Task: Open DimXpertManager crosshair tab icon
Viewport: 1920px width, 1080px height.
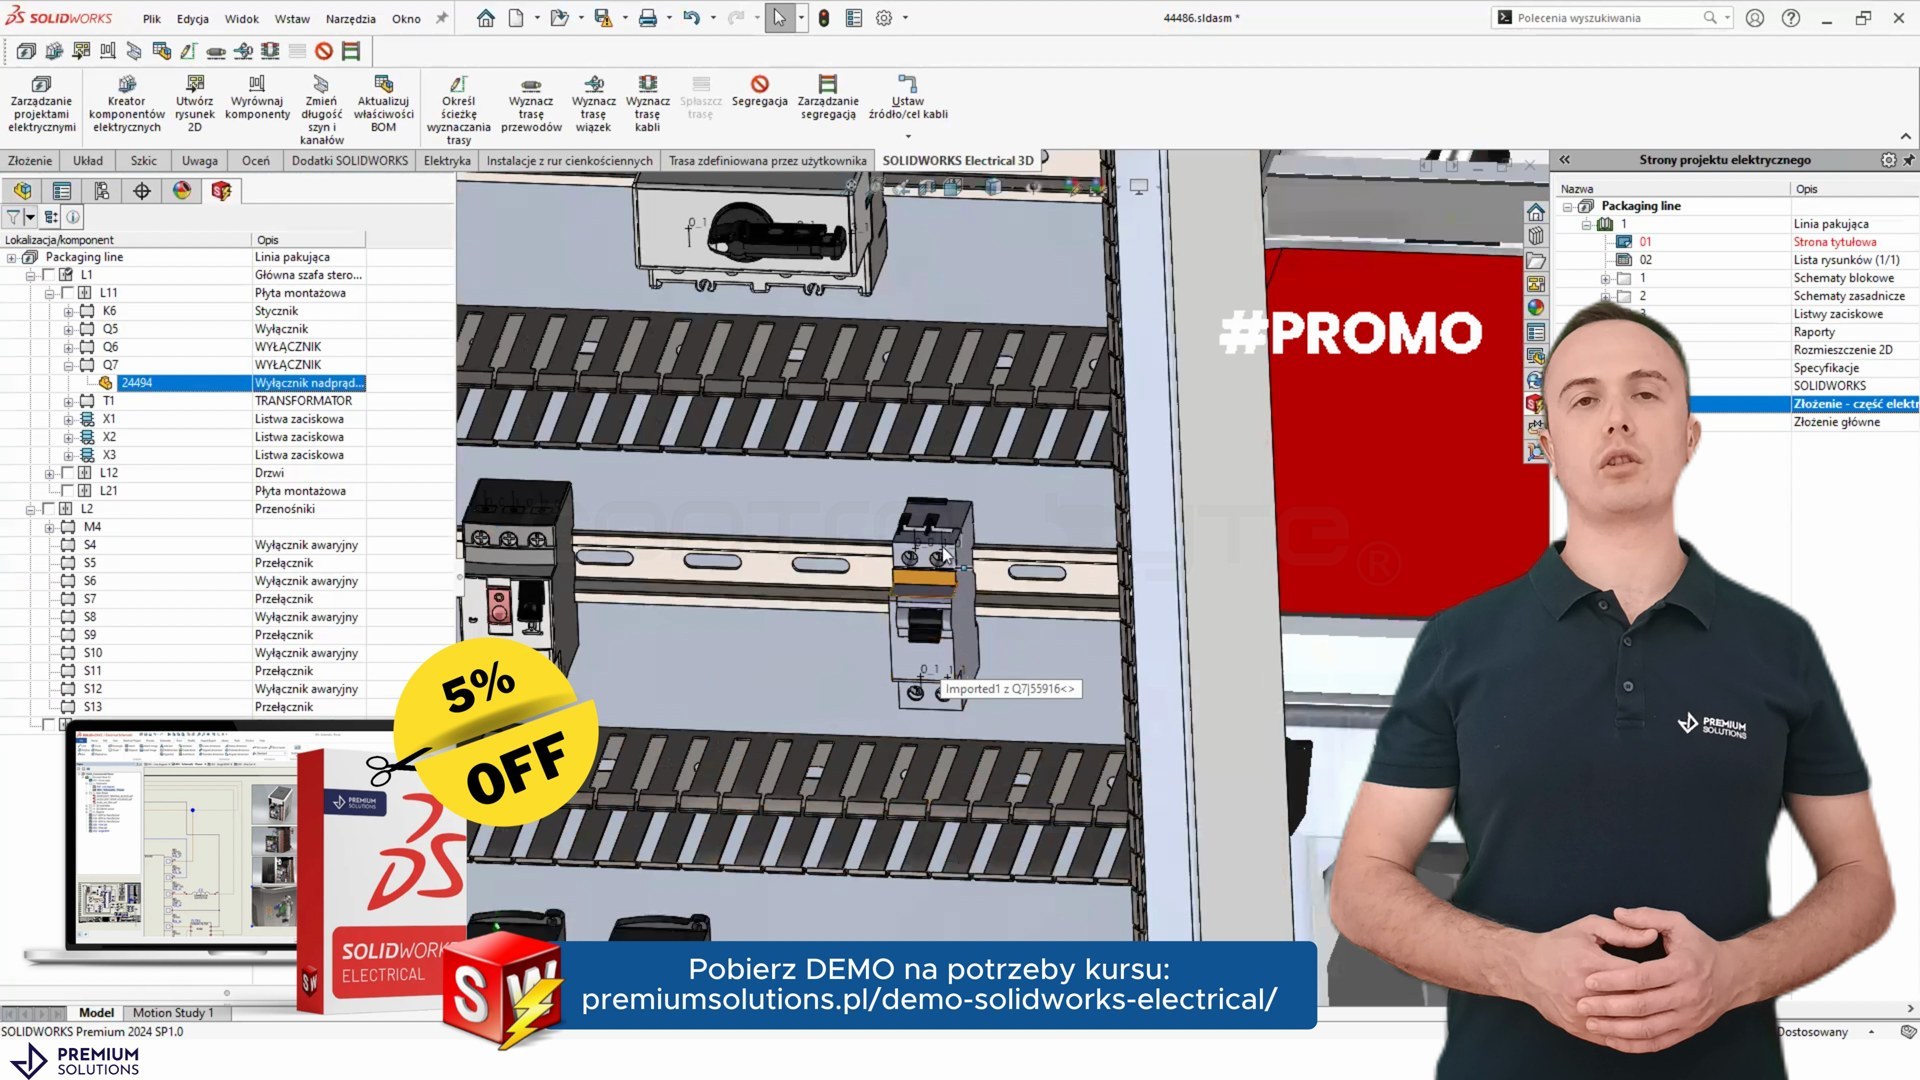Action: point(142,191)
